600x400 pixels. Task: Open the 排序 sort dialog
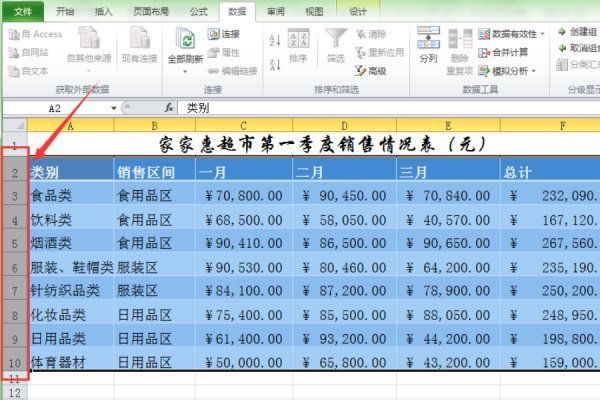point(298,46)
